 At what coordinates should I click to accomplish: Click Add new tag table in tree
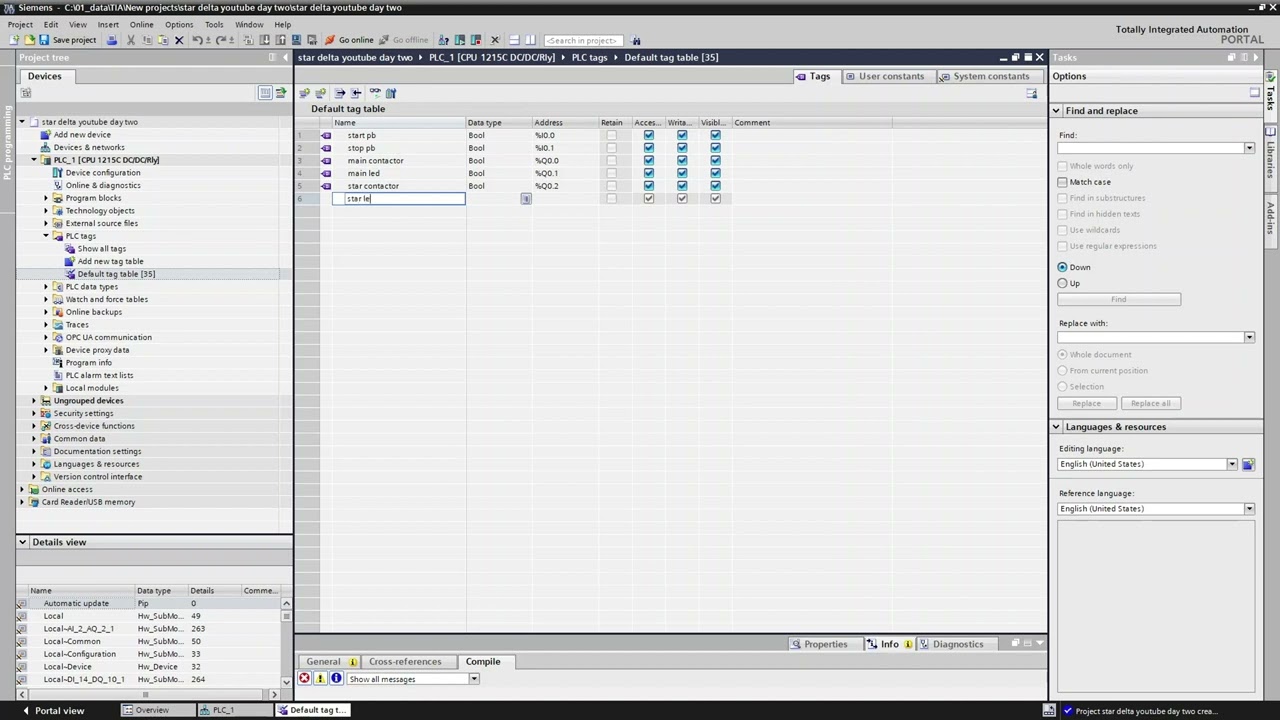110,261
